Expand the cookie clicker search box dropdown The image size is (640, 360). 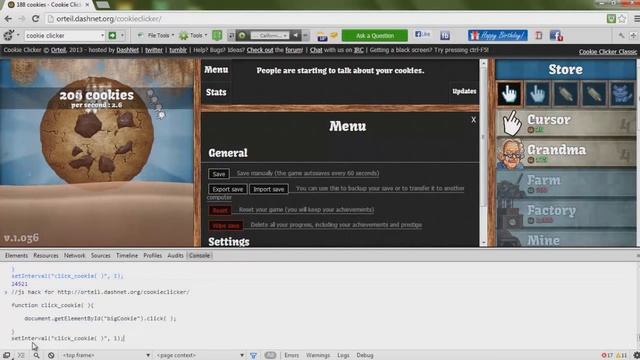[102, 36]
